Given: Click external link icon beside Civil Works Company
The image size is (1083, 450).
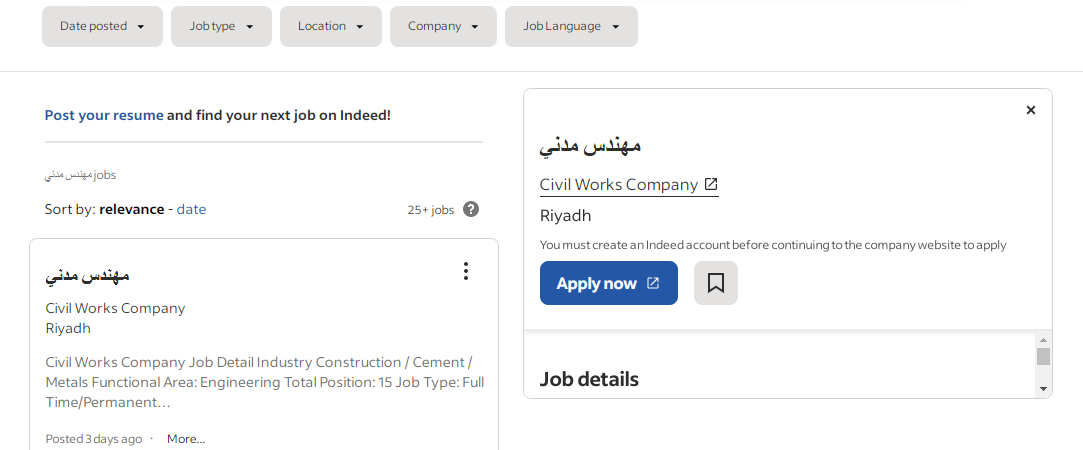Looking at the screenshot, I should click(x=711, y=184).
